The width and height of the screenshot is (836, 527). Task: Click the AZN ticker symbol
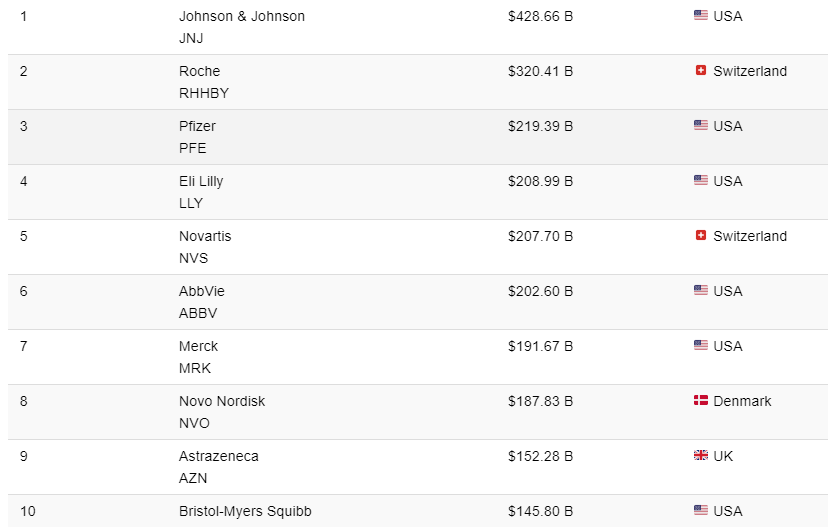coord(194,478)
